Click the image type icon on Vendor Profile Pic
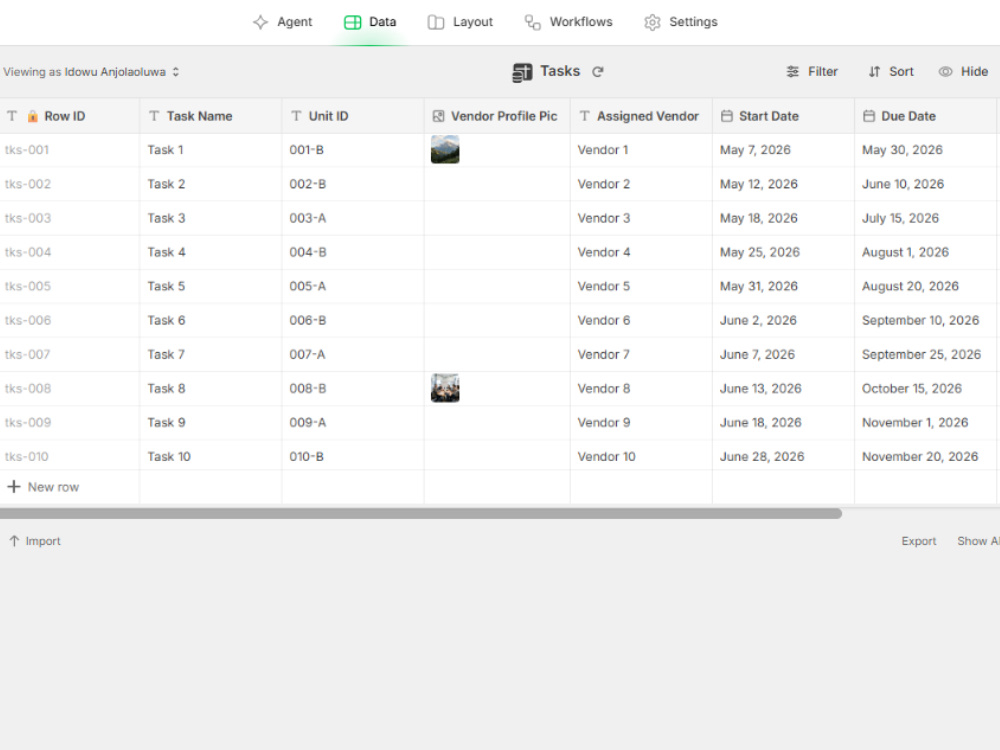The width and height of the screenshot is (1000, 750). click(438, 116)
